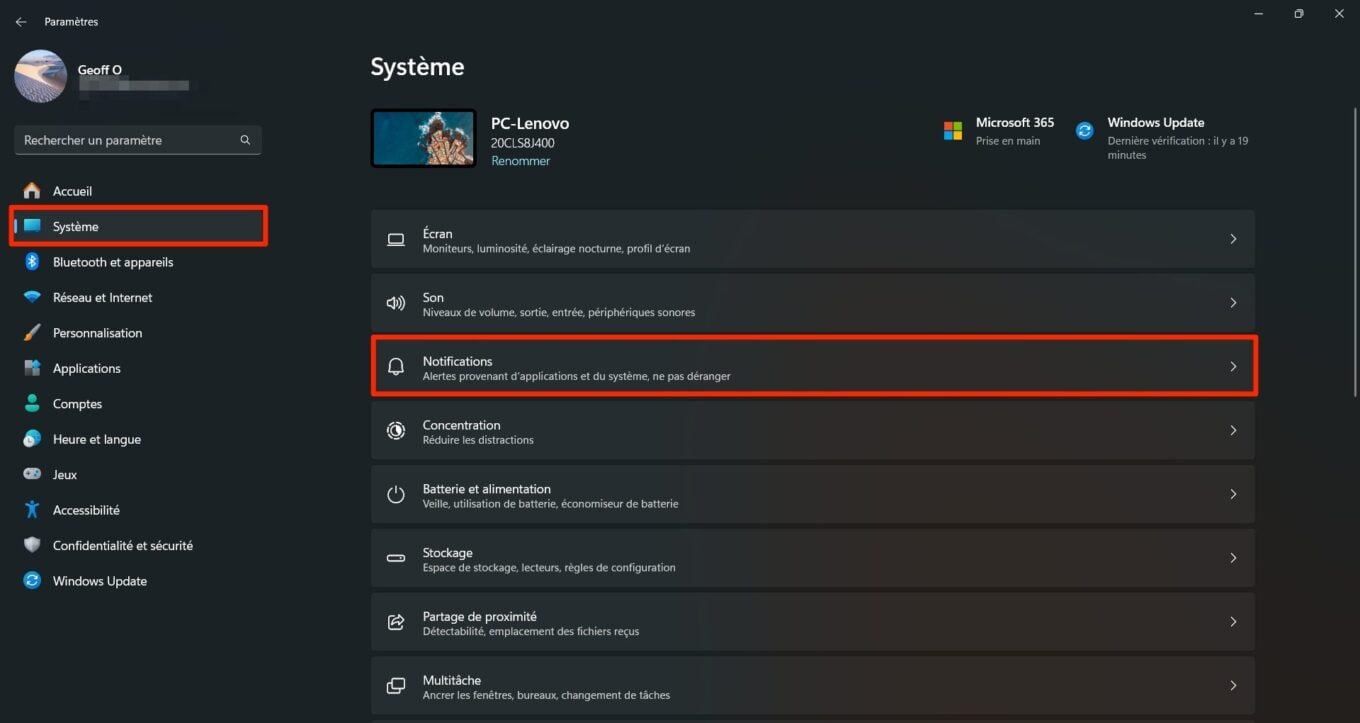Image resolution: width=1360 pixels, height=723 pixels.
Task: Click the Windows Update sidebar icon
Action: click(x=32, y=581)
